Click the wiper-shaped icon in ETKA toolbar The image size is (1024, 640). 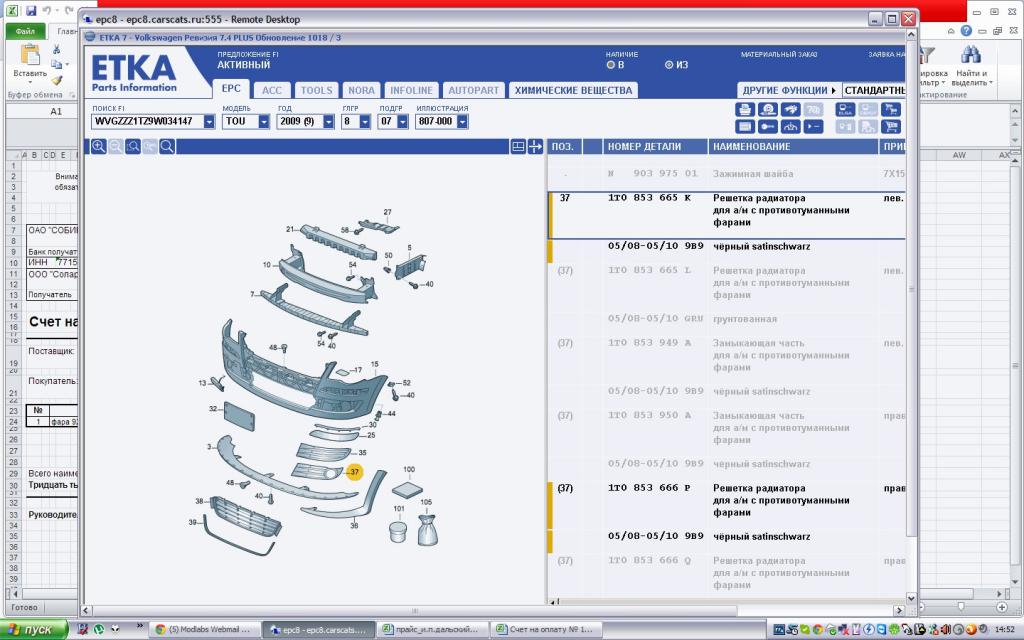791,127
